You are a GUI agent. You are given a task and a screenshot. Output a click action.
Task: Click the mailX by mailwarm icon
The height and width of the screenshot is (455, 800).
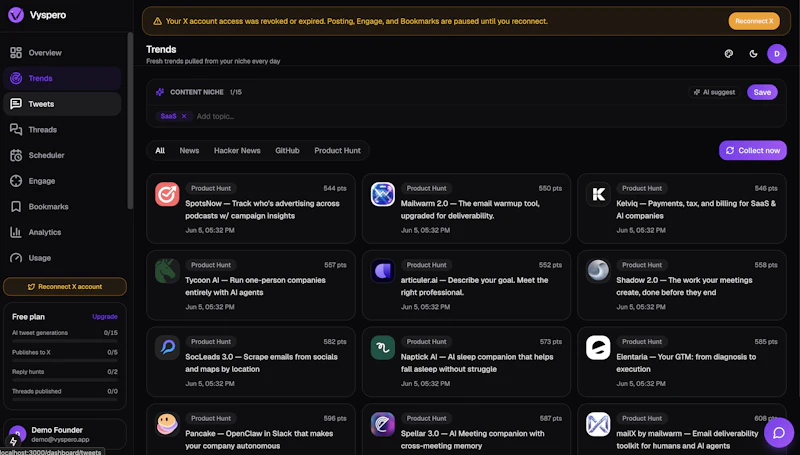[x=598, y=424]
